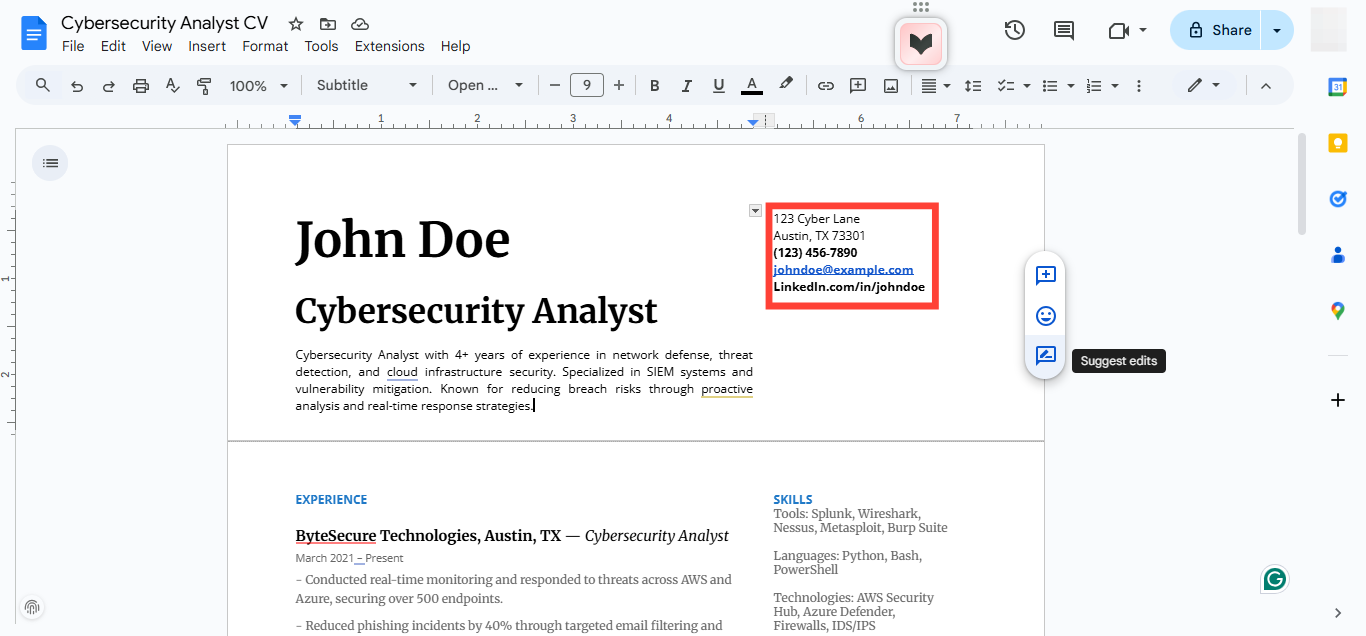Open the text color picker
Image resolution: width=1366 pixels, height=636 pixels.
pyautogui.click(x=752, y=86)
